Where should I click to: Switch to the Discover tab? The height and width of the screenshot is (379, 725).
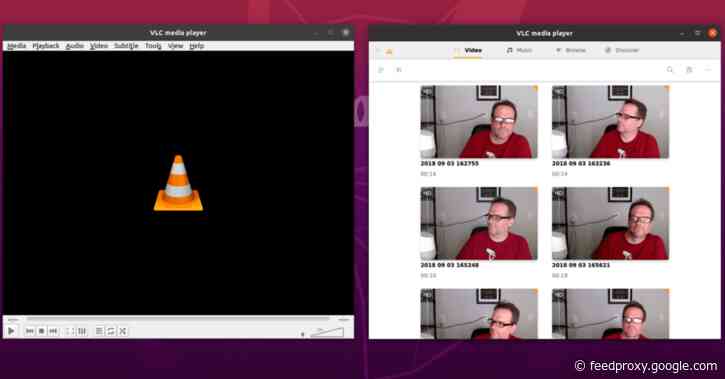coord(622,50)
